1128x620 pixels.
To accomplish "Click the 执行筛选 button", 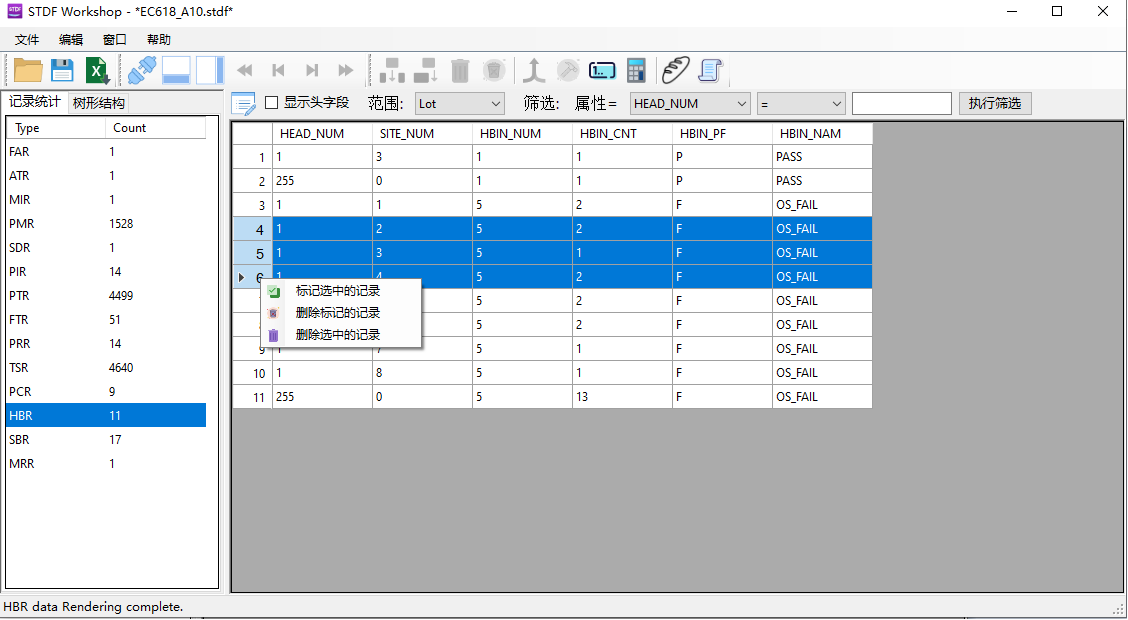I will pos(994,104).
